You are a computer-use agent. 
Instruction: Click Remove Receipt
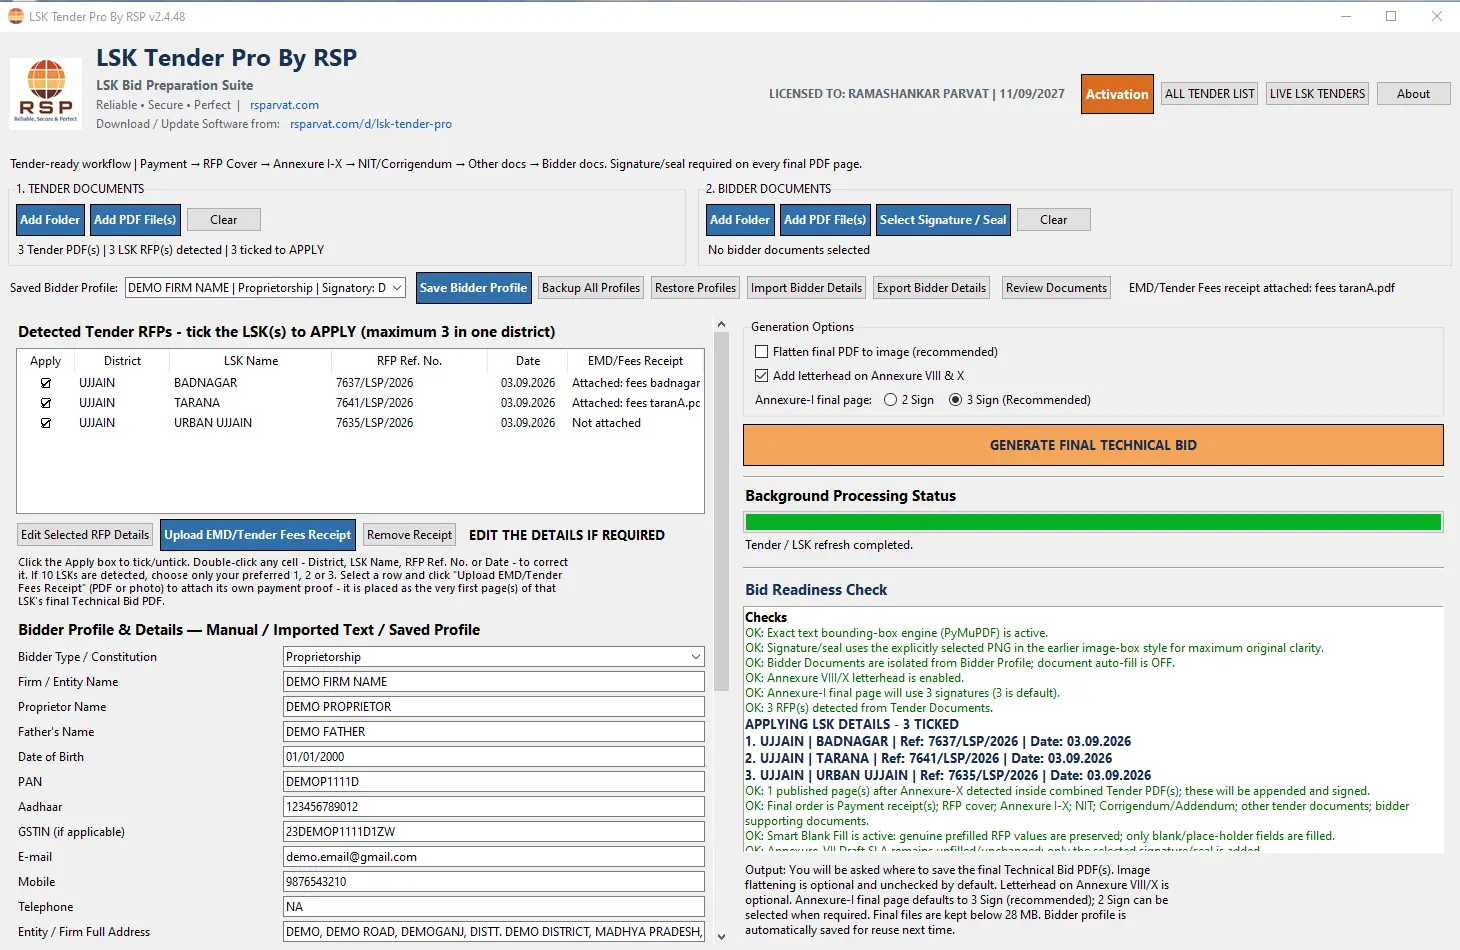click(409, 535)
